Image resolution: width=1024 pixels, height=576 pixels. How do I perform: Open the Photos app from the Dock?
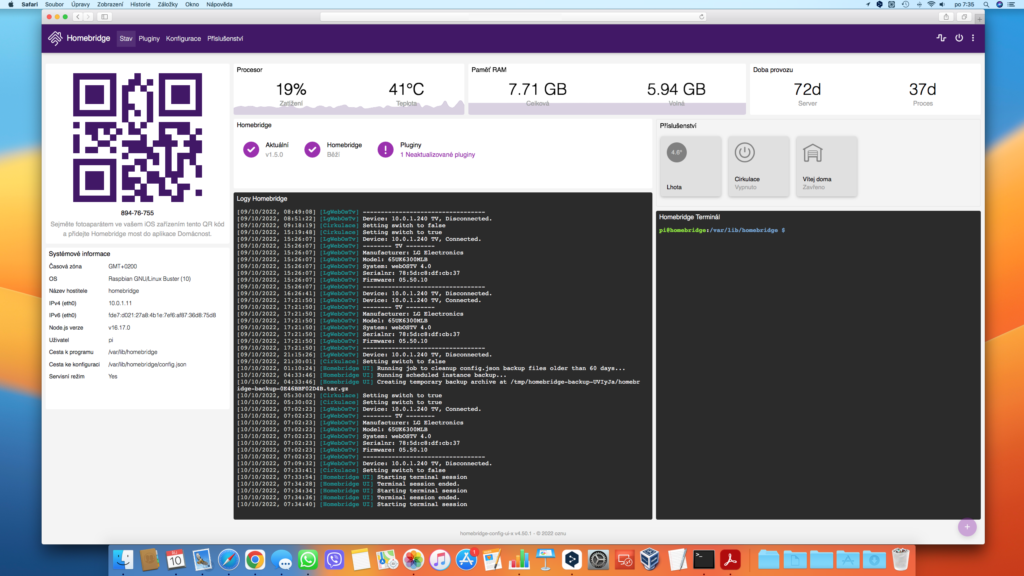coord(413,560)
